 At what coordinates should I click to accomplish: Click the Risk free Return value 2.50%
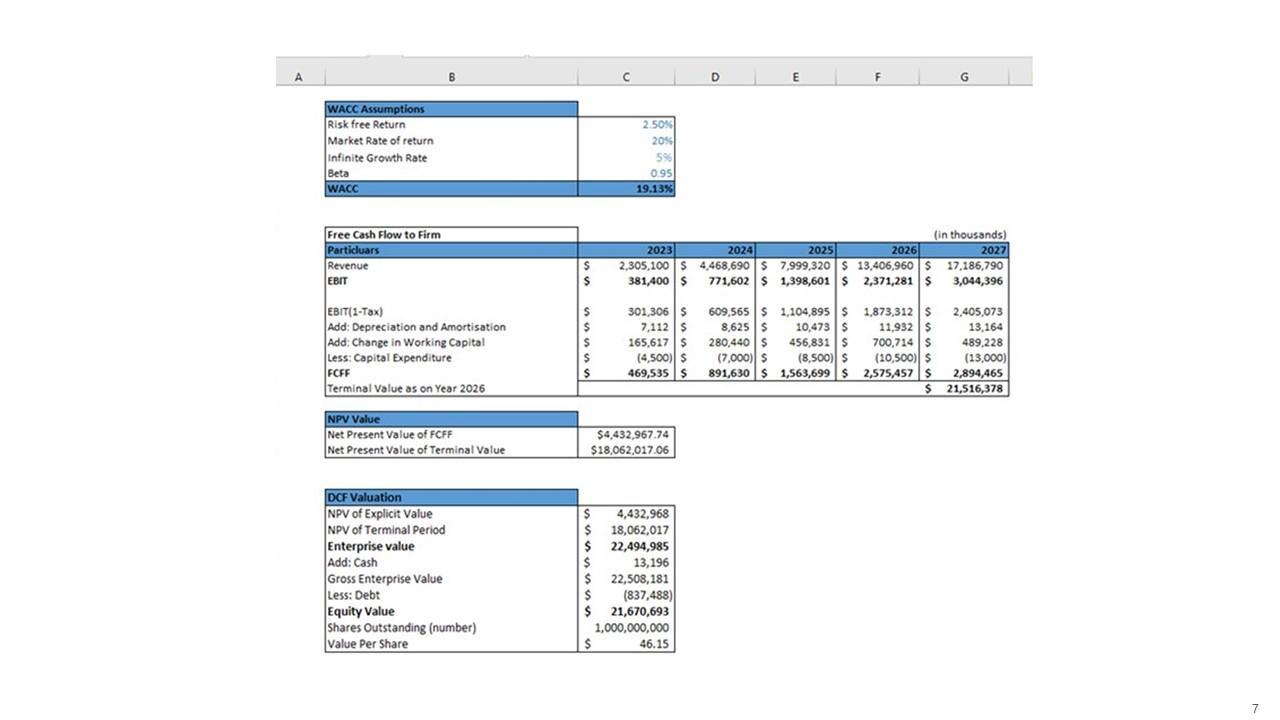[x=627, y=125]
